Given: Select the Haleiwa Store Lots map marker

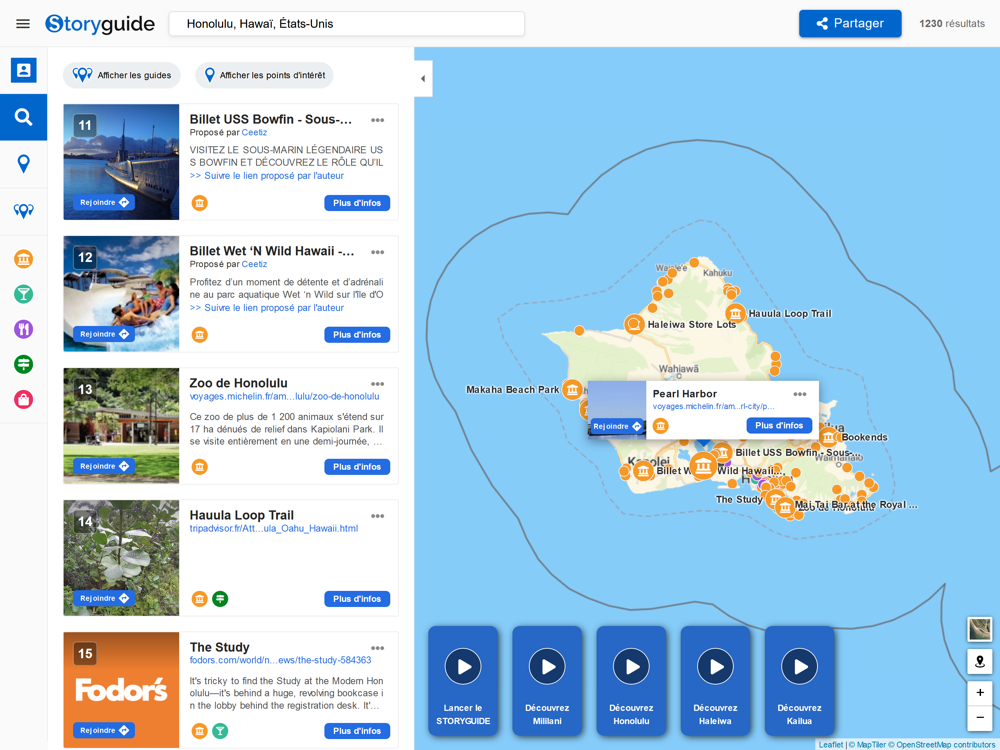Looking at the screenshot, I should (x=634, y=325).
